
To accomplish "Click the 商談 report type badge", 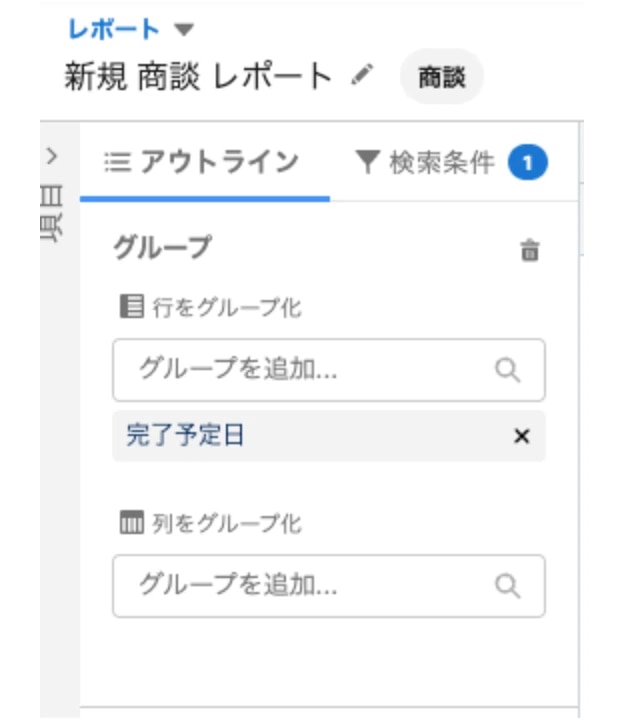I will click(x=441, y=77).
